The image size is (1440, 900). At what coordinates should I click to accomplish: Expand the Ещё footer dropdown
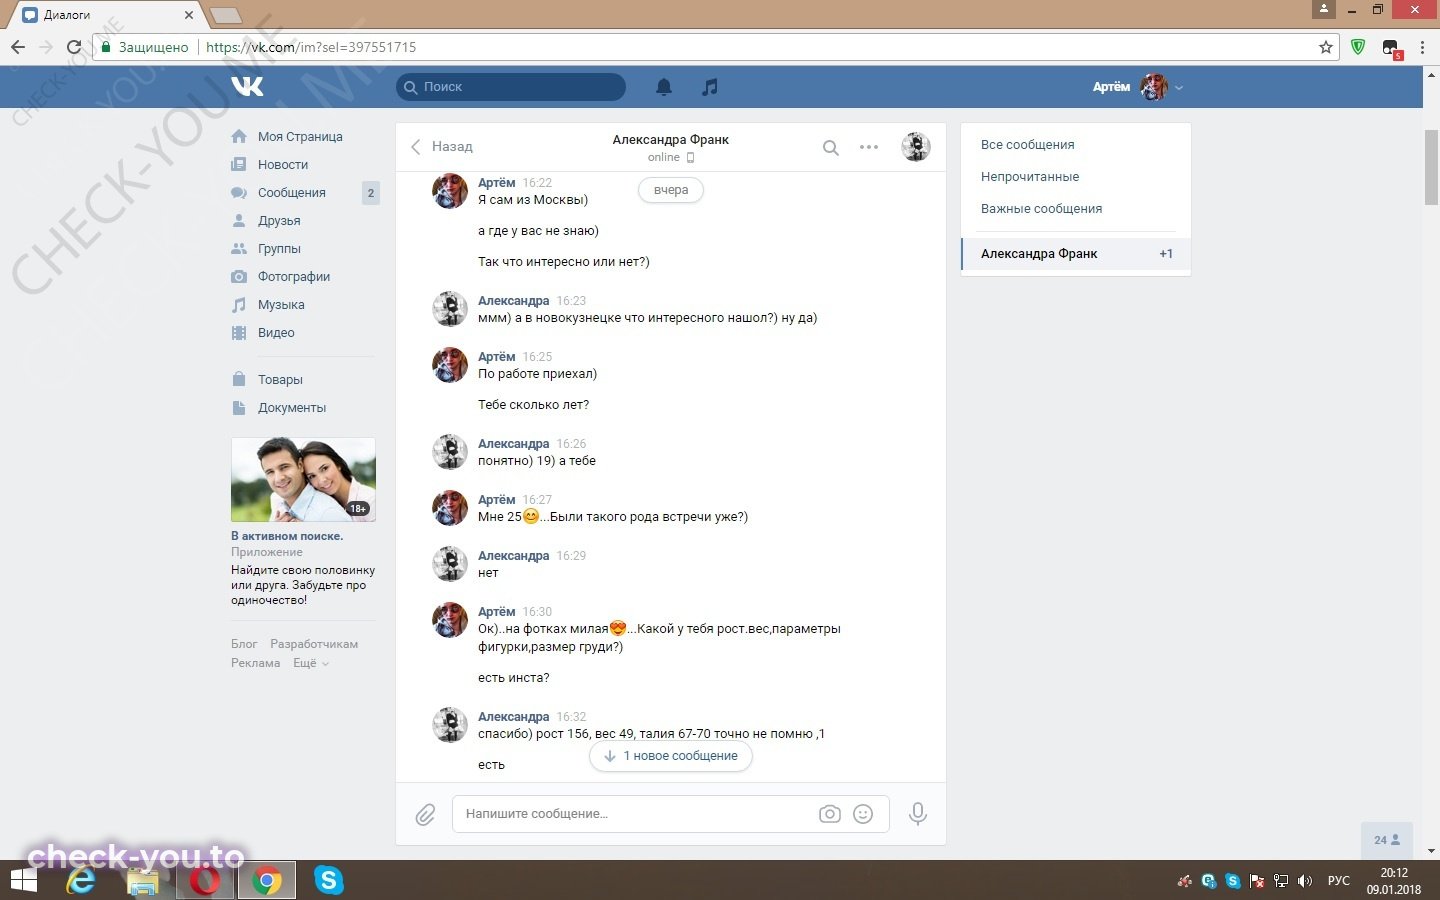tap(310, 663)
